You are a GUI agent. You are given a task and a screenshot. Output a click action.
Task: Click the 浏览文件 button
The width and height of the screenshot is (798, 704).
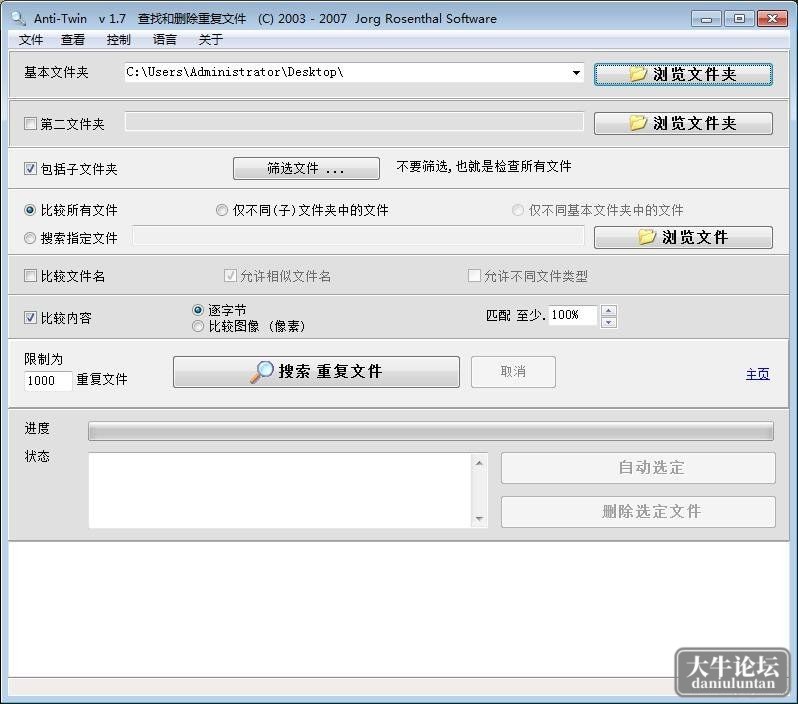683,237
